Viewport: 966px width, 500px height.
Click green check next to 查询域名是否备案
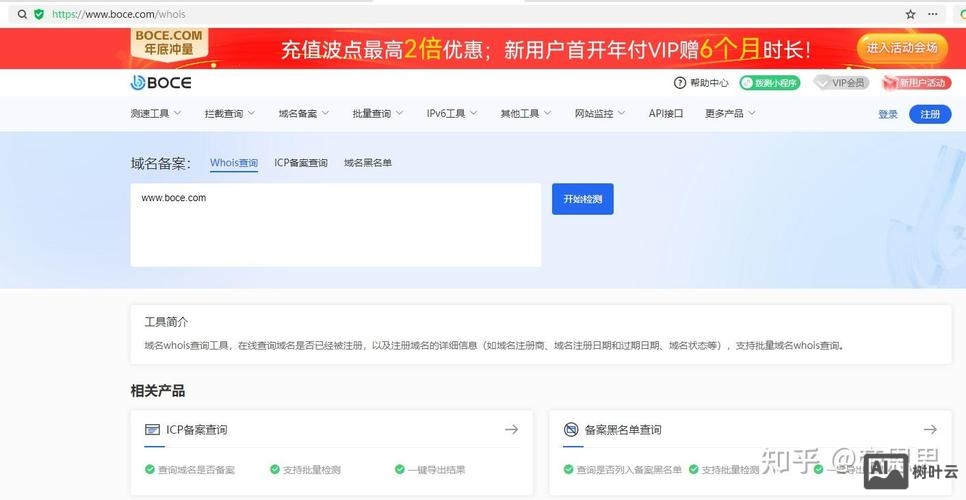tap(150, 469)
